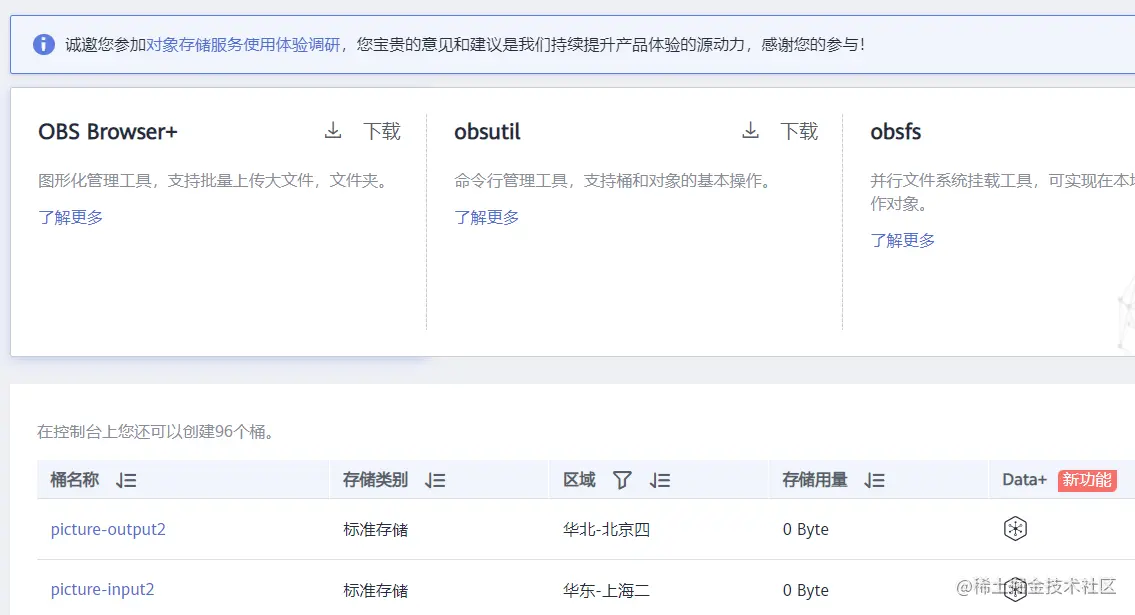Image resolution: width=1135 pixels, height=615 pixels.
Task: Click 华东-上海二 region cell
Action: (x=607, y=590)
